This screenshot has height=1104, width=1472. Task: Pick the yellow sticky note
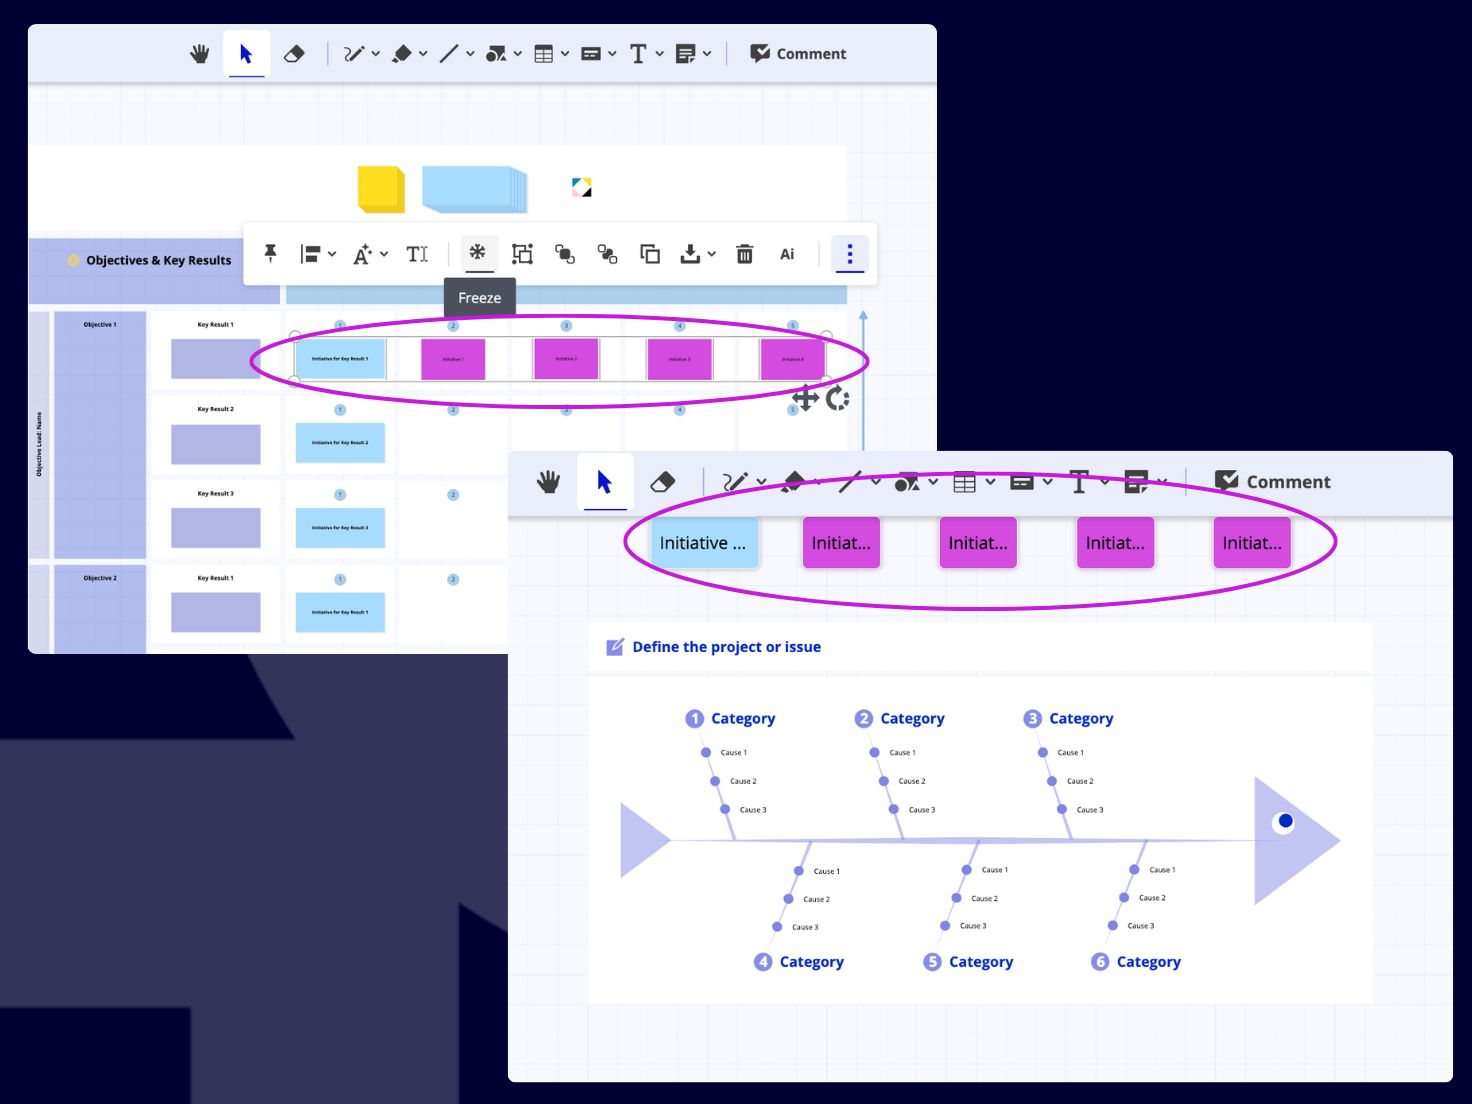381,189
